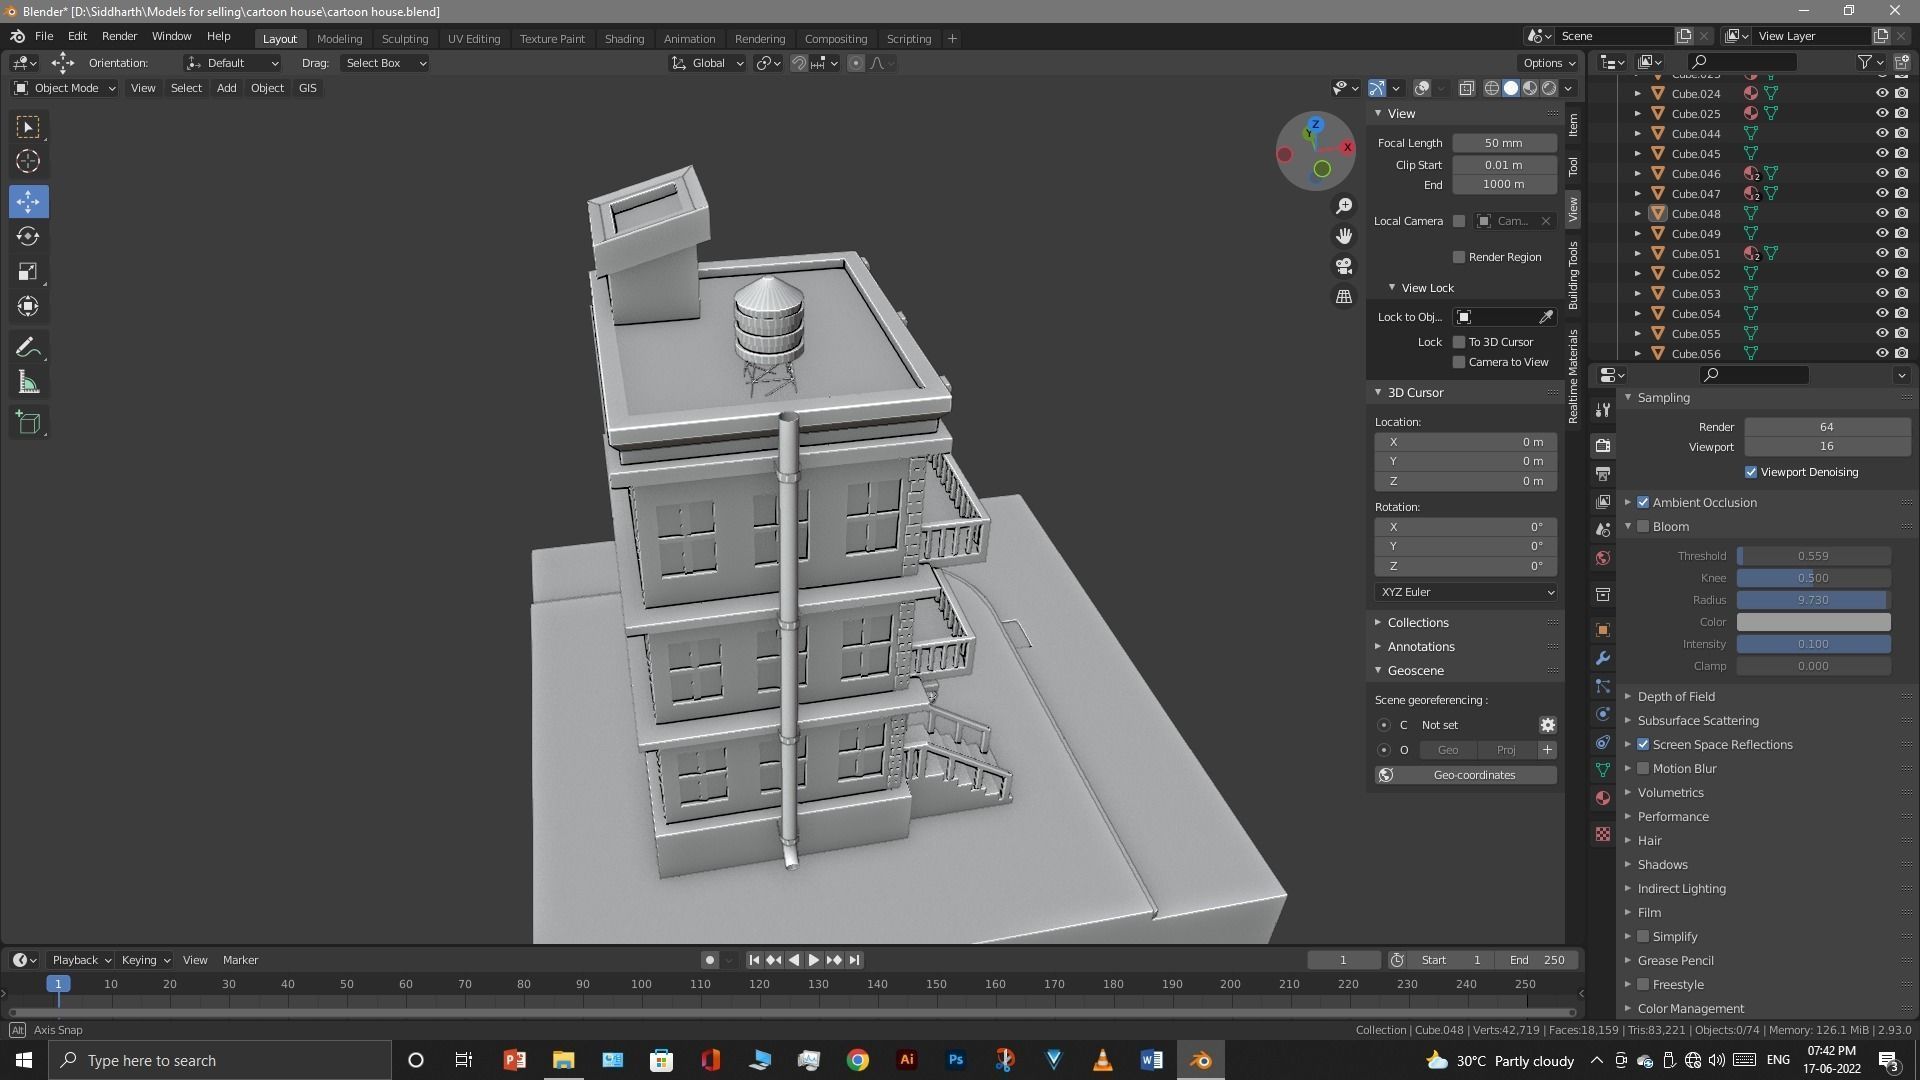This screenshot has height=1080, width=1920.
Task: Open the Drag Select Box dropdown
Action: (x=385, y=63)
